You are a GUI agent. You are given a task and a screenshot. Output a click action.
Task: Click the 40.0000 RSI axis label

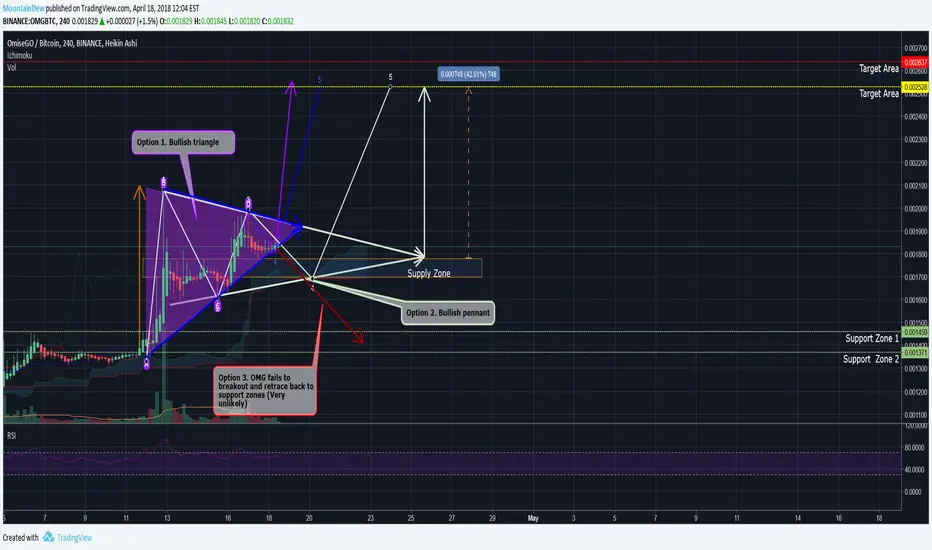pyautogui.click(x=915, y=470)
